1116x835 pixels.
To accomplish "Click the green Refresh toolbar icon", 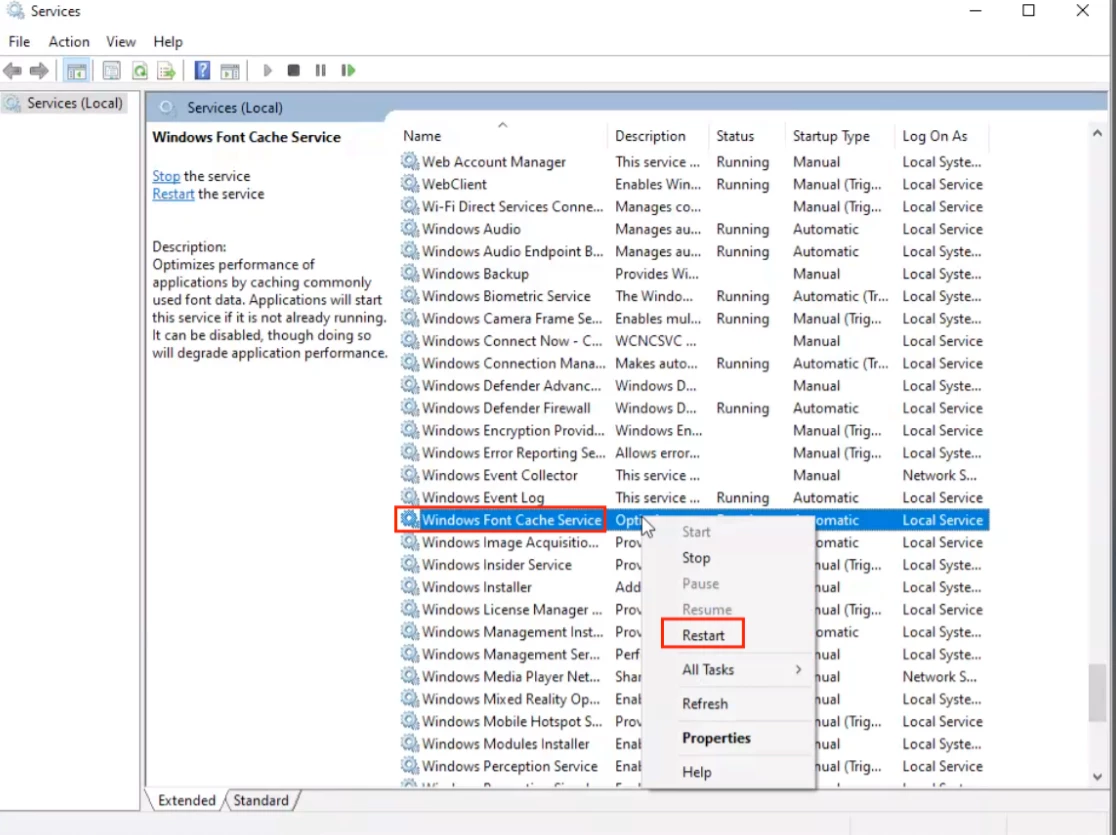I will [140, 70].
